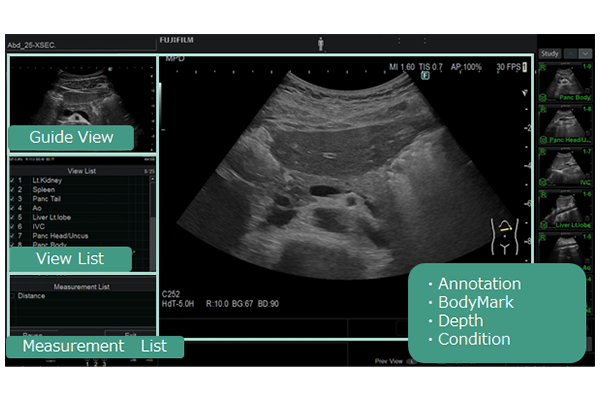Check the Distance measurement checkbox
This screenshot has width=600, height=400.
pos(13,296)
